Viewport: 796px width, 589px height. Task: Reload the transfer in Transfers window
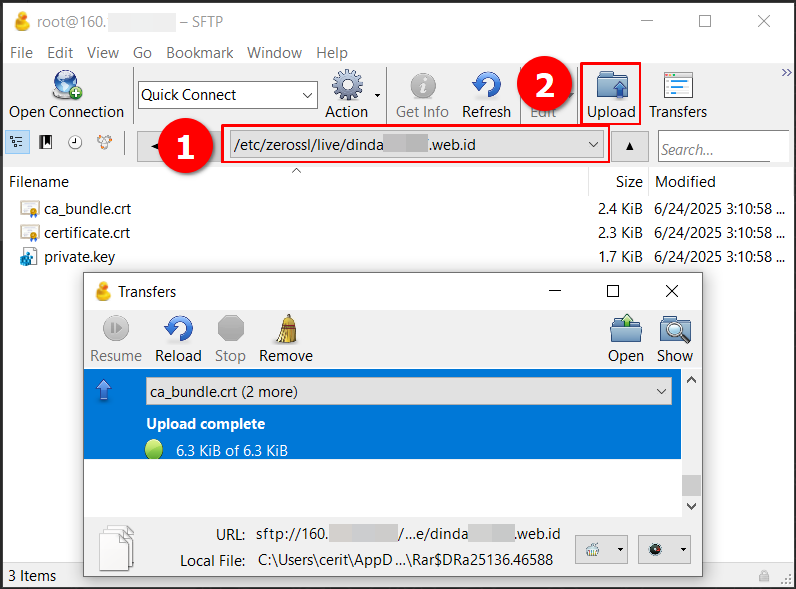point(178,339)
